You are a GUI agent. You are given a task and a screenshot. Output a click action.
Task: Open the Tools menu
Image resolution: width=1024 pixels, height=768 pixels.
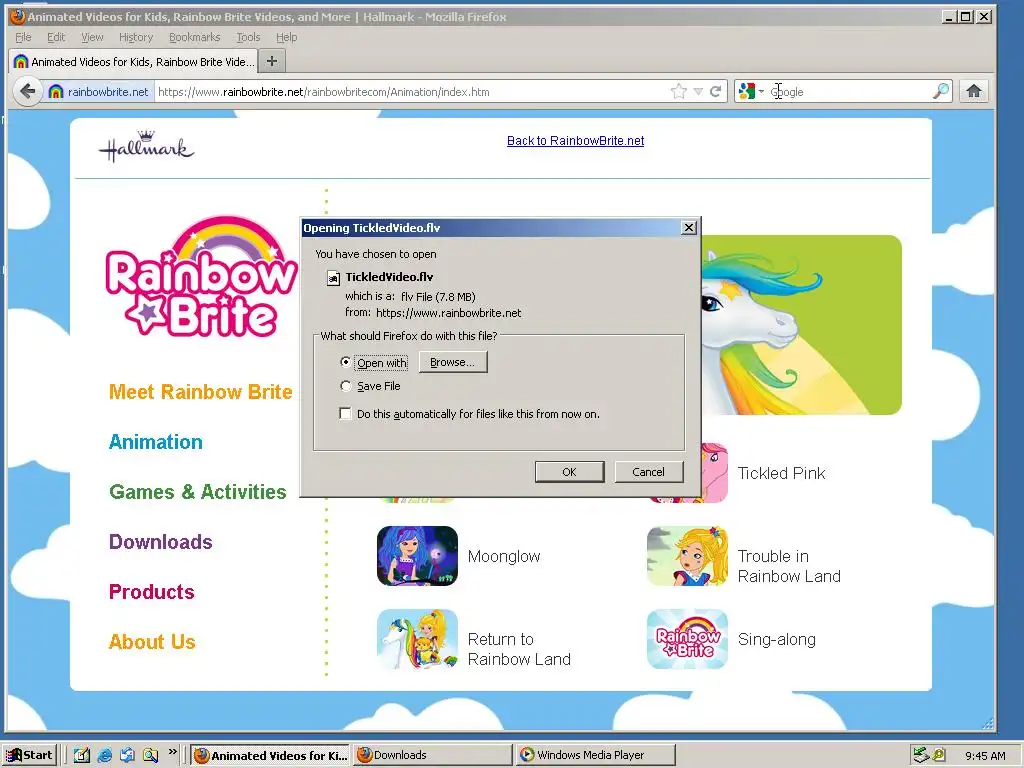pyautogui.click(x=248, y=37)
